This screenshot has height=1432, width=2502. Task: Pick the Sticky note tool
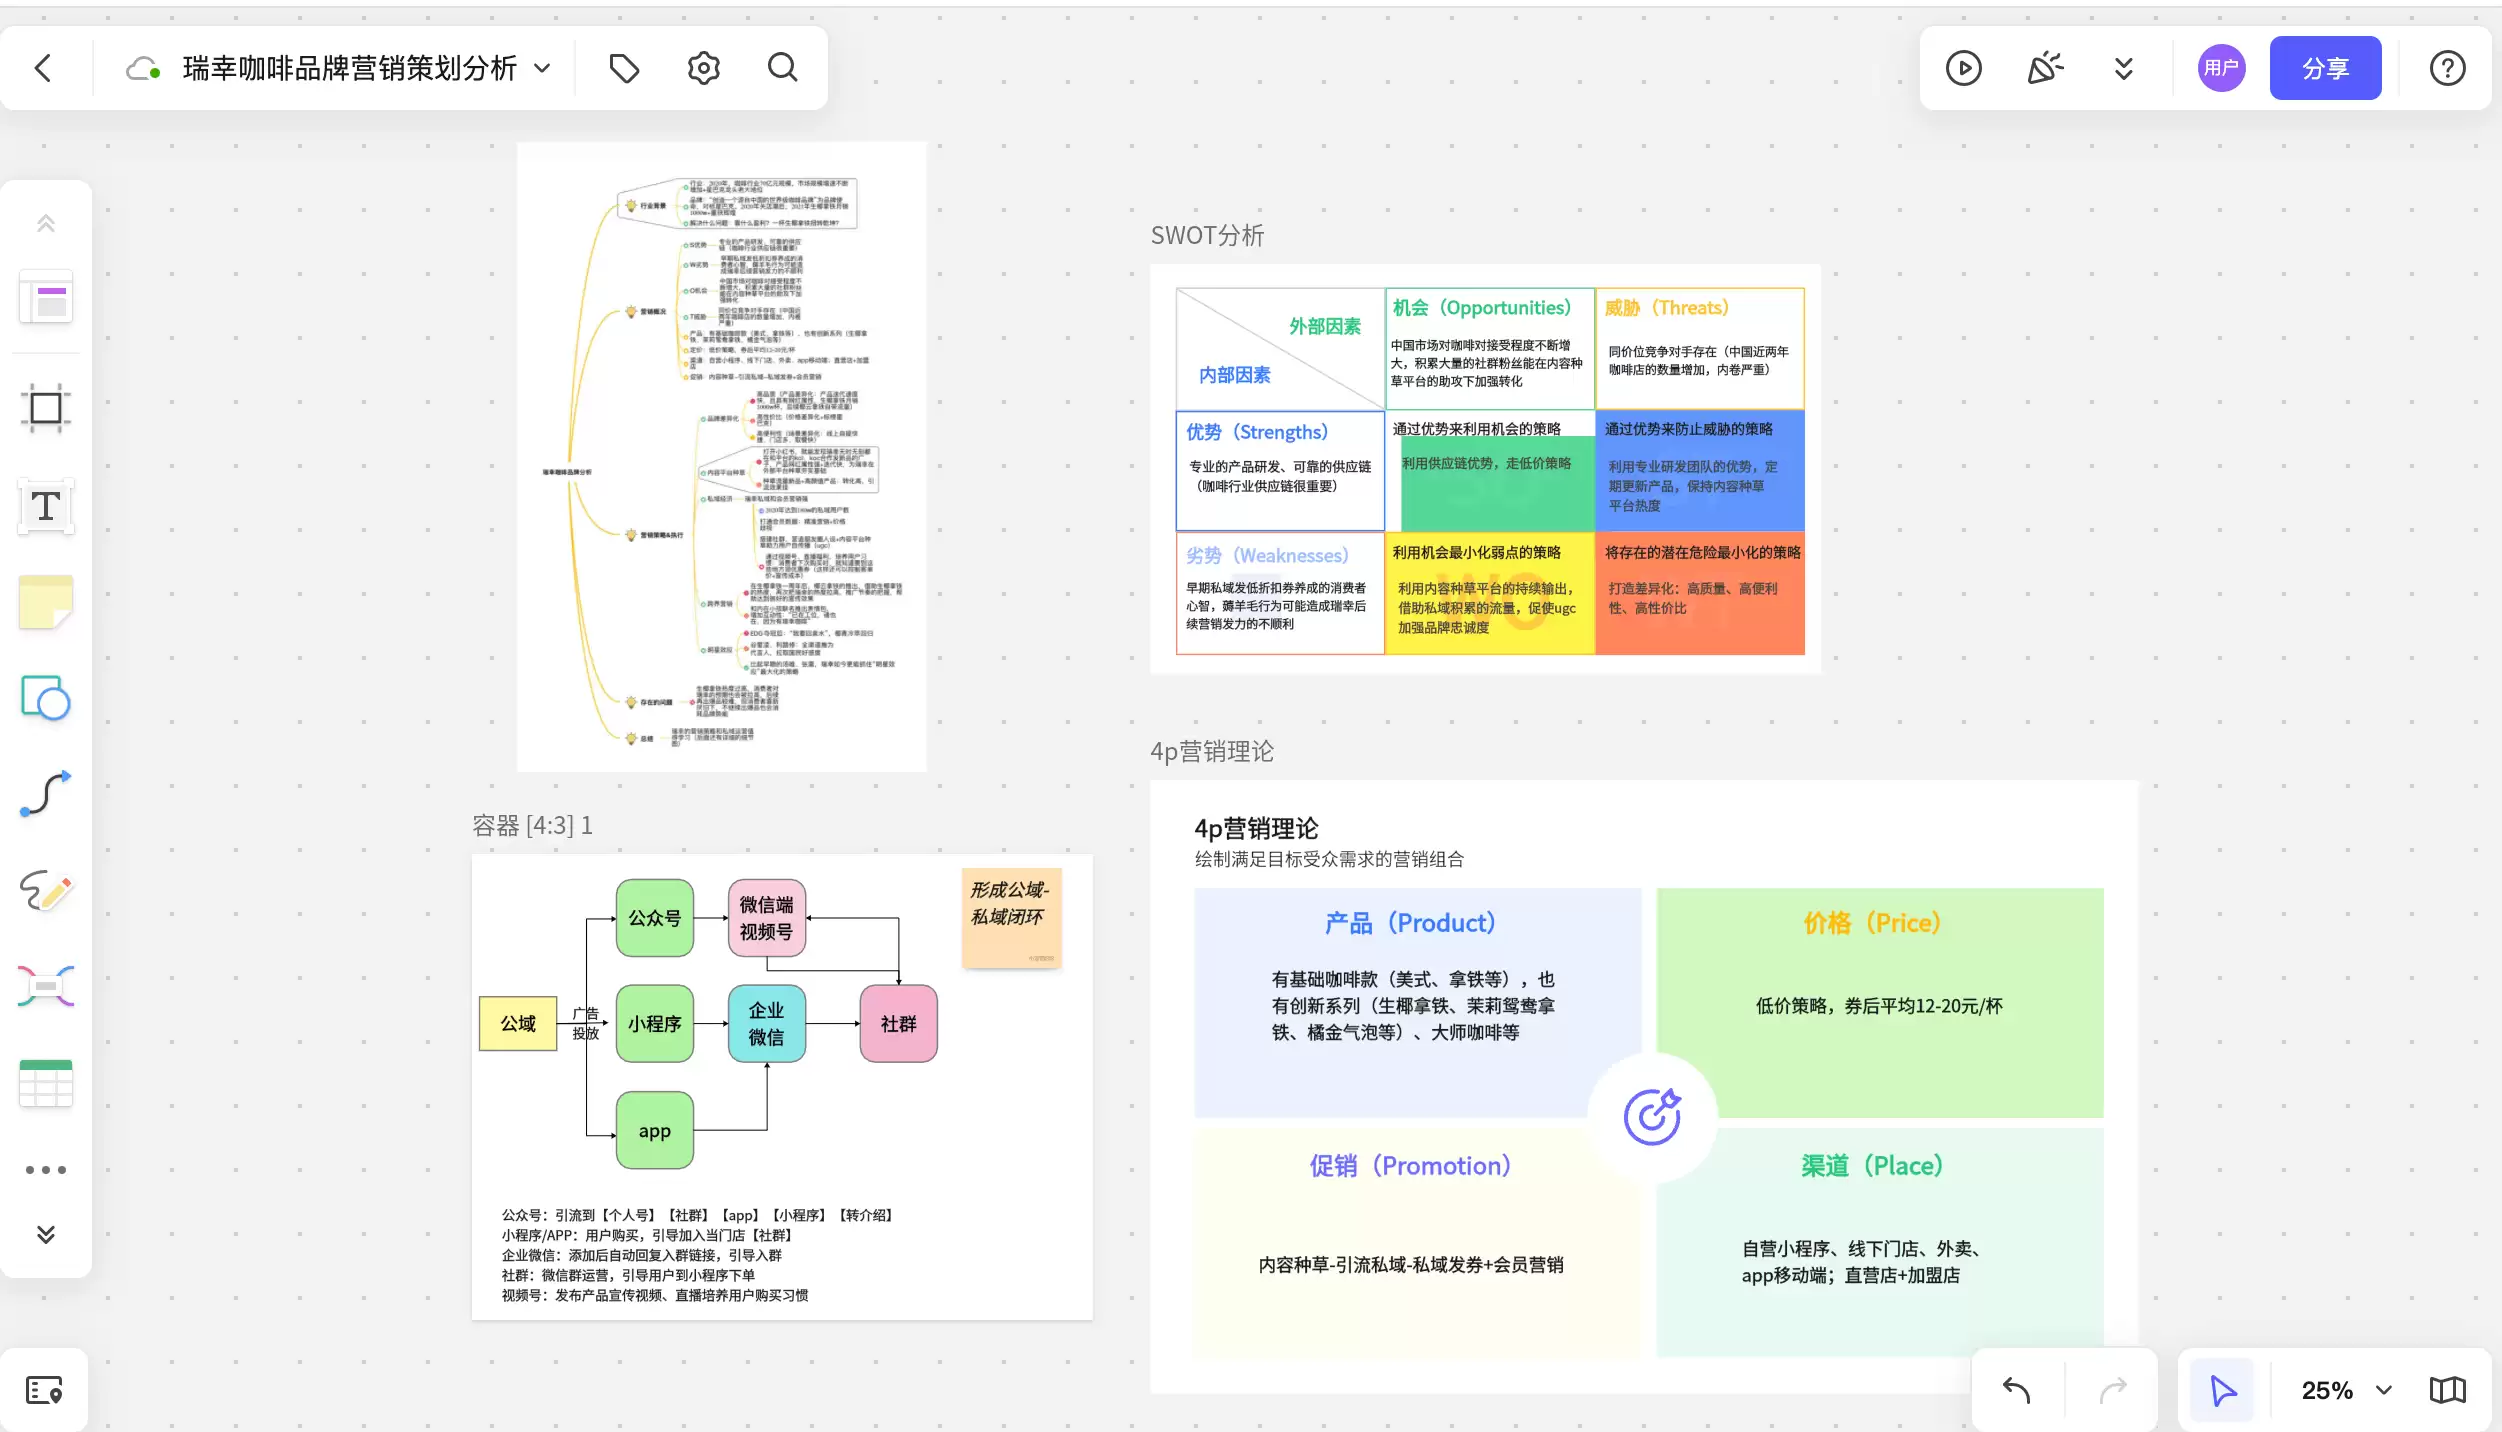coord(46,602)
